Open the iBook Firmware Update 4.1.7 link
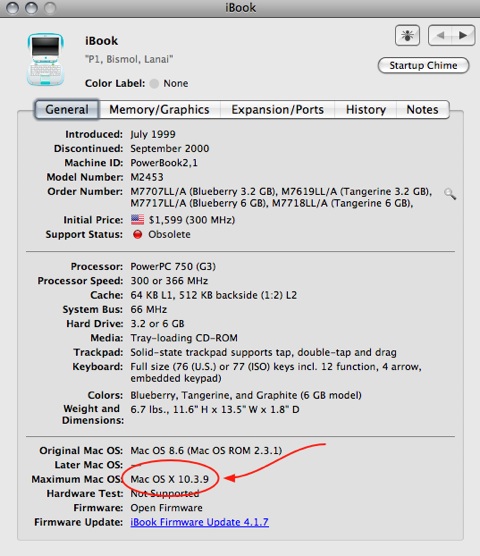This screenshot has height=556, width=480. click(199, 522)
